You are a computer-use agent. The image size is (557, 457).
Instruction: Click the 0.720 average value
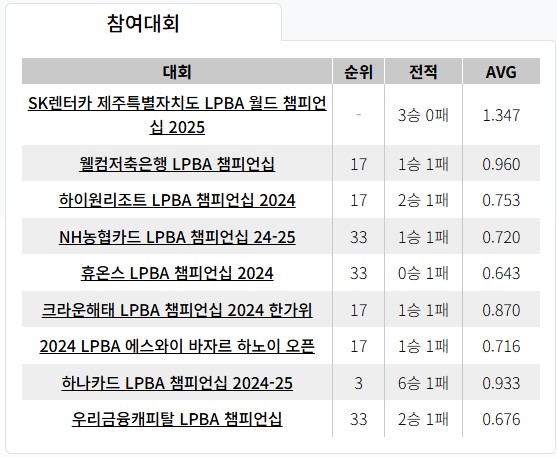point(501,237)
